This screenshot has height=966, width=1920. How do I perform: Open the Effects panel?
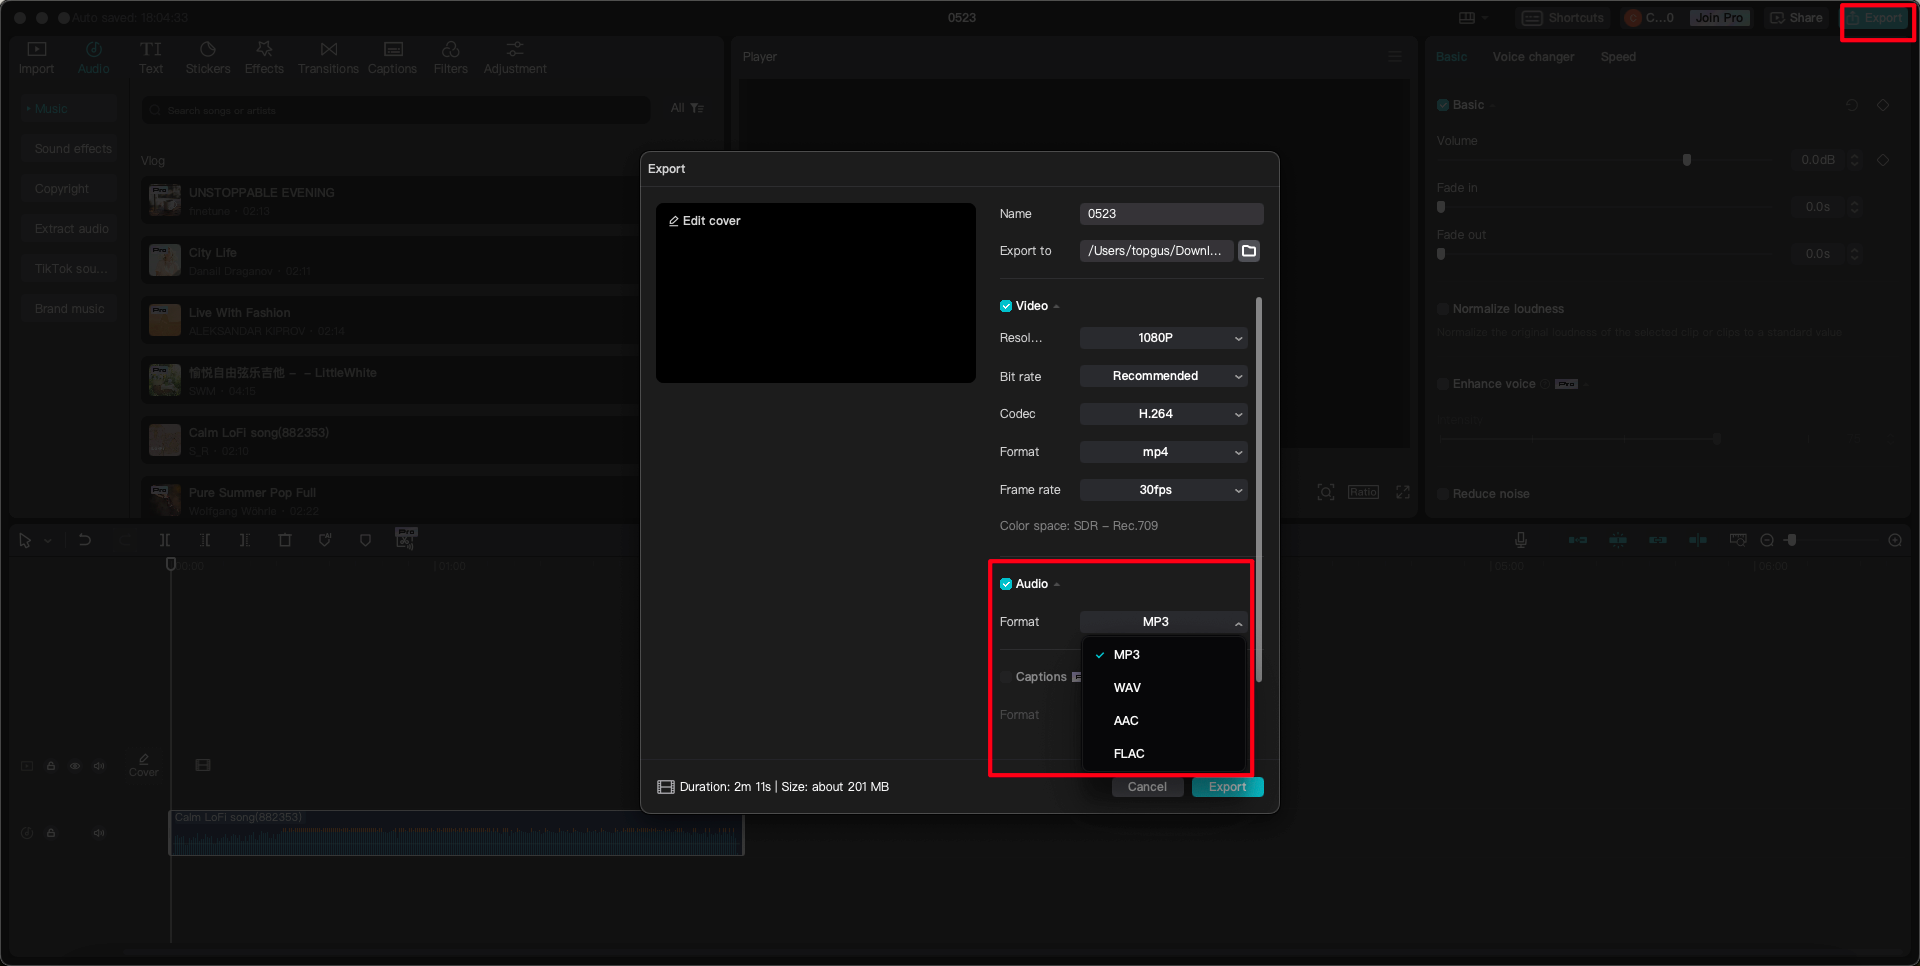tap(264, 56)
